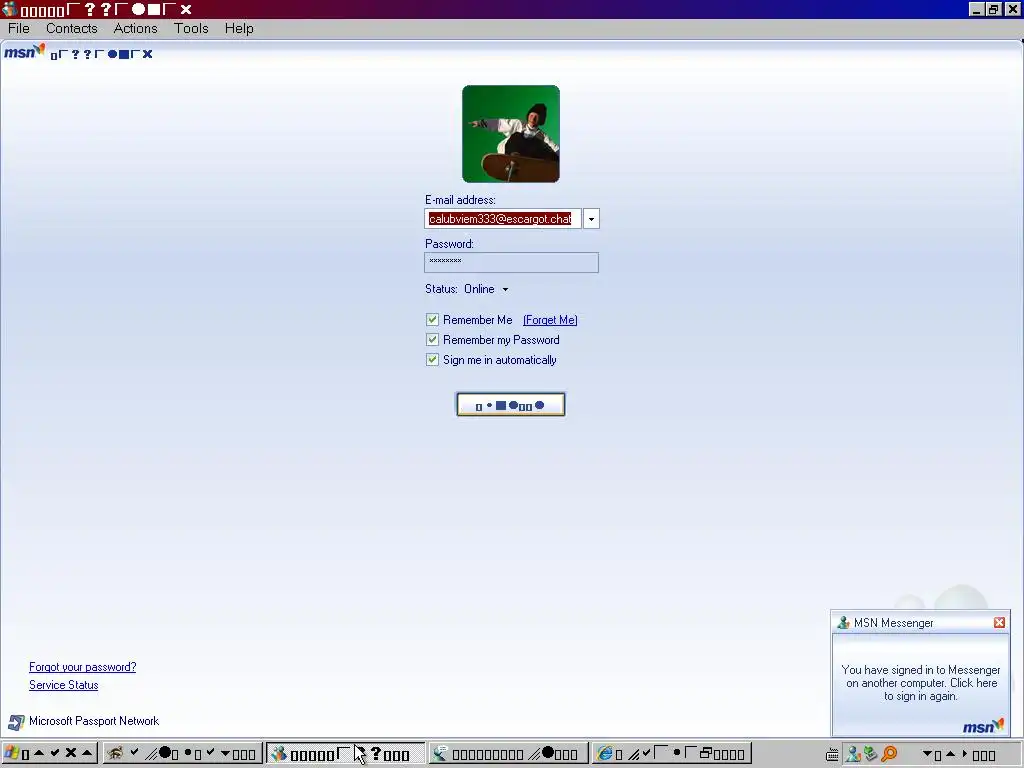Image resolution: width=1024 pixels, height=768 pixels.
Task: Click the buddy icon in the notification title
Action: point(843,622)
